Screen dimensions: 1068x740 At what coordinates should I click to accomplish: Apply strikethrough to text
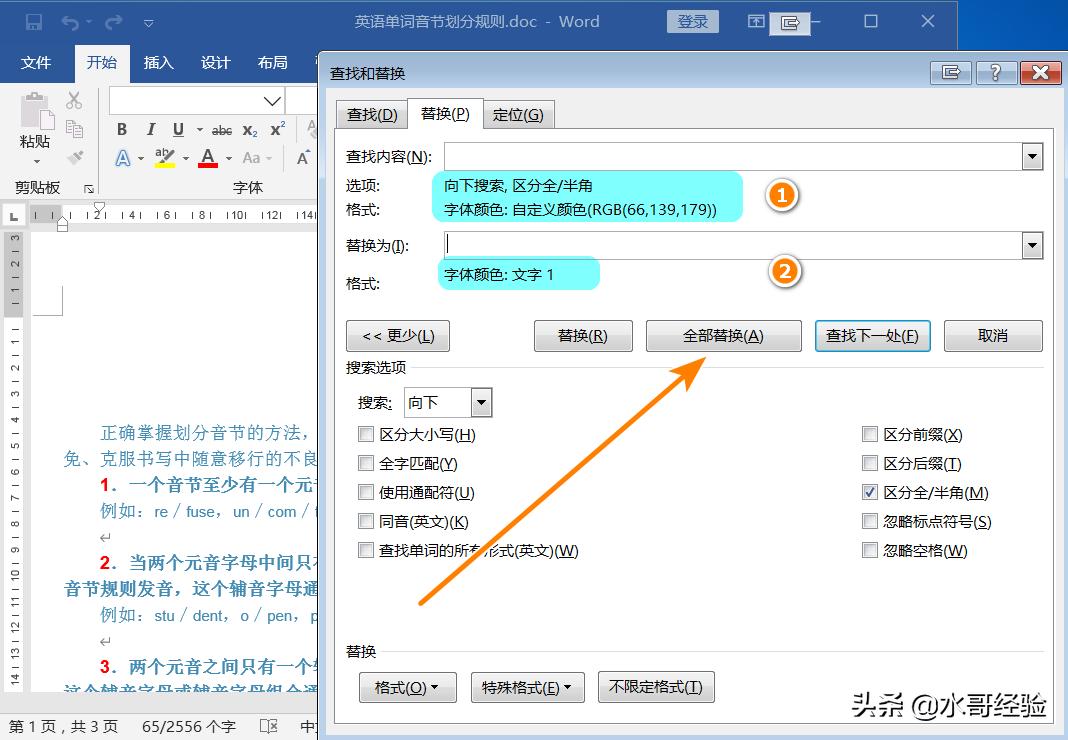222,129
